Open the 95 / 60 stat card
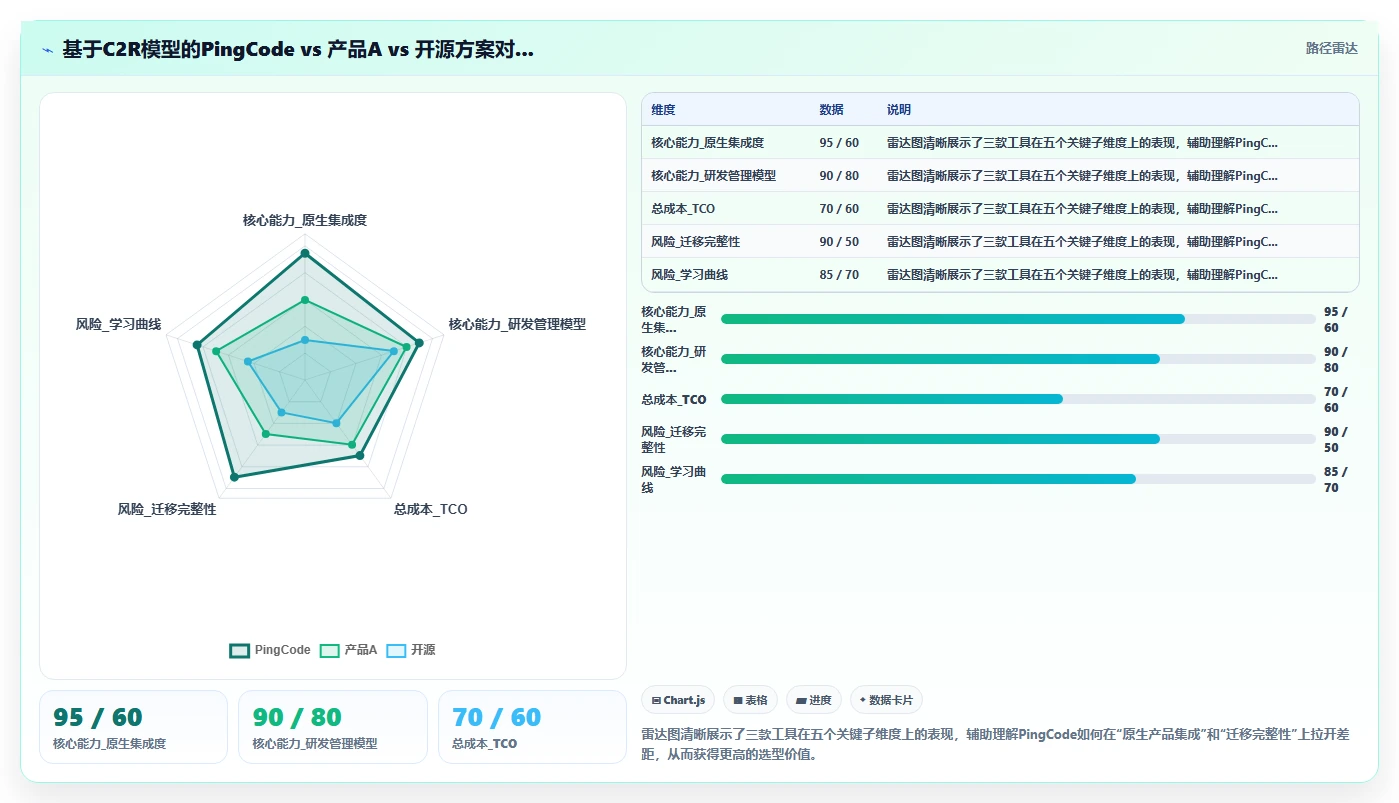Viewport: 1399px width, 803px height. coord(133,727)
